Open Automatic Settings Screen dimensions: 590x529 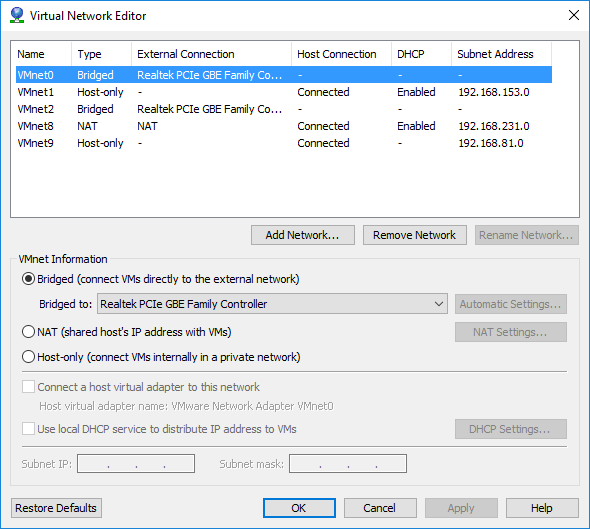[511, 304]
